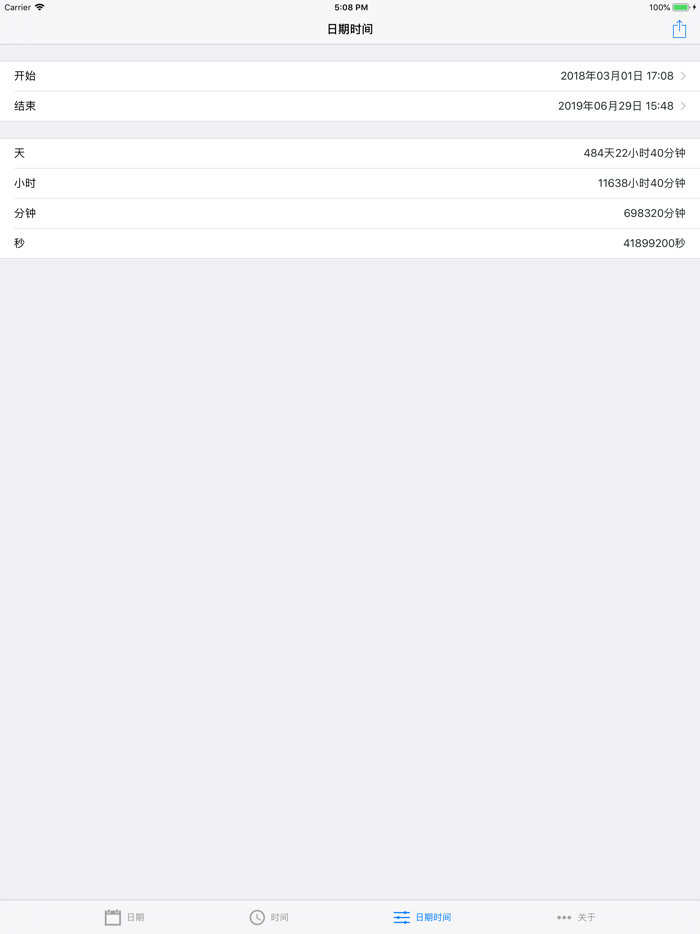Expand the 开始 row chevron

coord(683,76)
